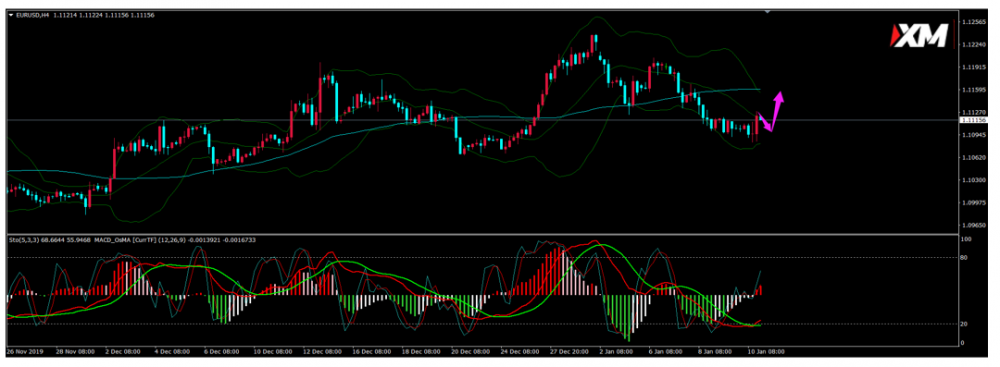Click price scale value 1.10300
1000x367 pixels.
(x=975, y=181)
